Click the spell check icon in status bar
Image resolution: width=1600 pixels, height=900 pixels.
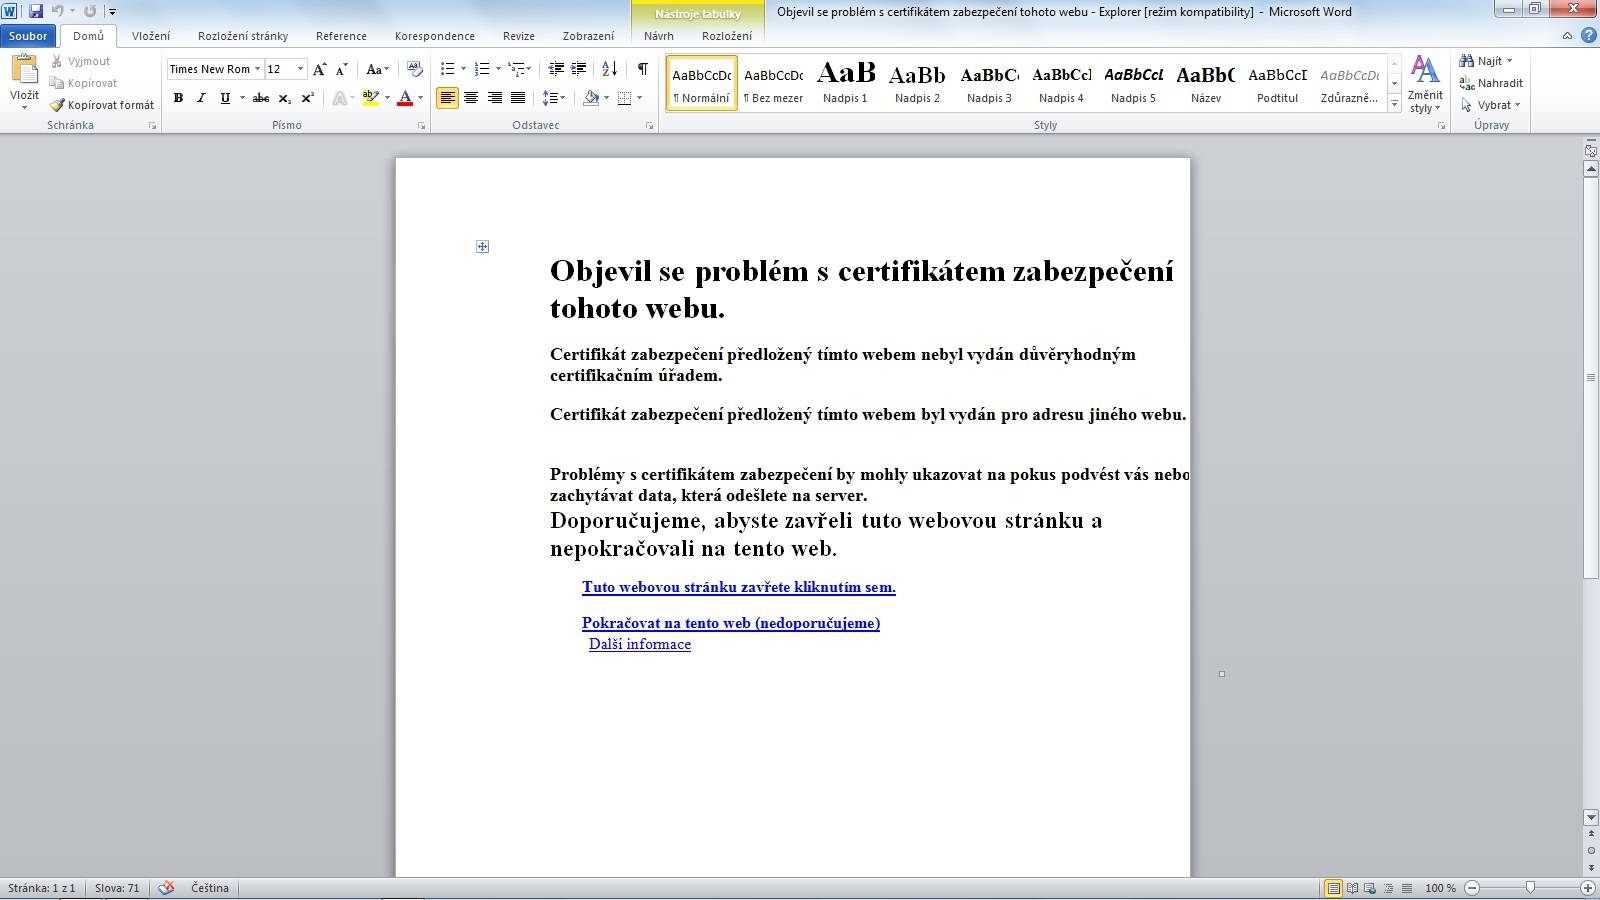(166, 888)
